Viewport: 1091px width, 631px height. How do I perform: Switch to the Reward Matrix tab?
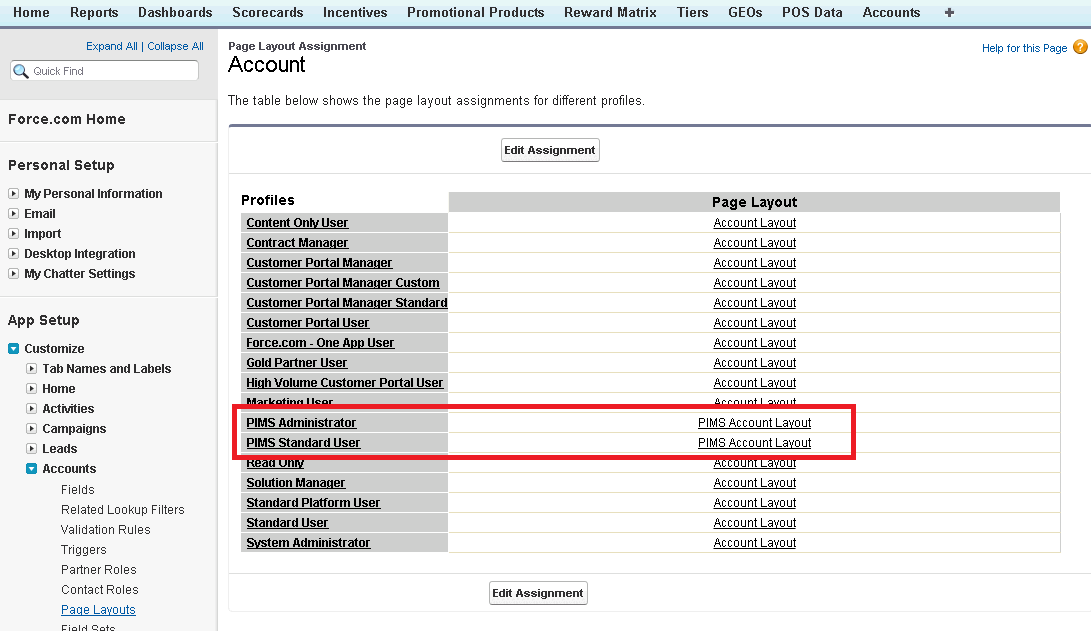click(x=610, y=13)
